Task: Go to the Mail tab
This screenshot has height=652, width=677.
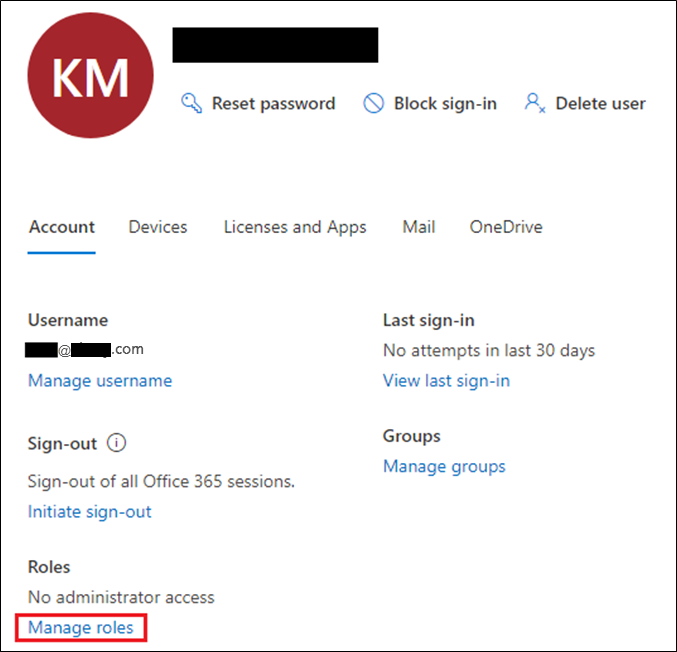Action: pyautogui.click(x=418, y=227)
